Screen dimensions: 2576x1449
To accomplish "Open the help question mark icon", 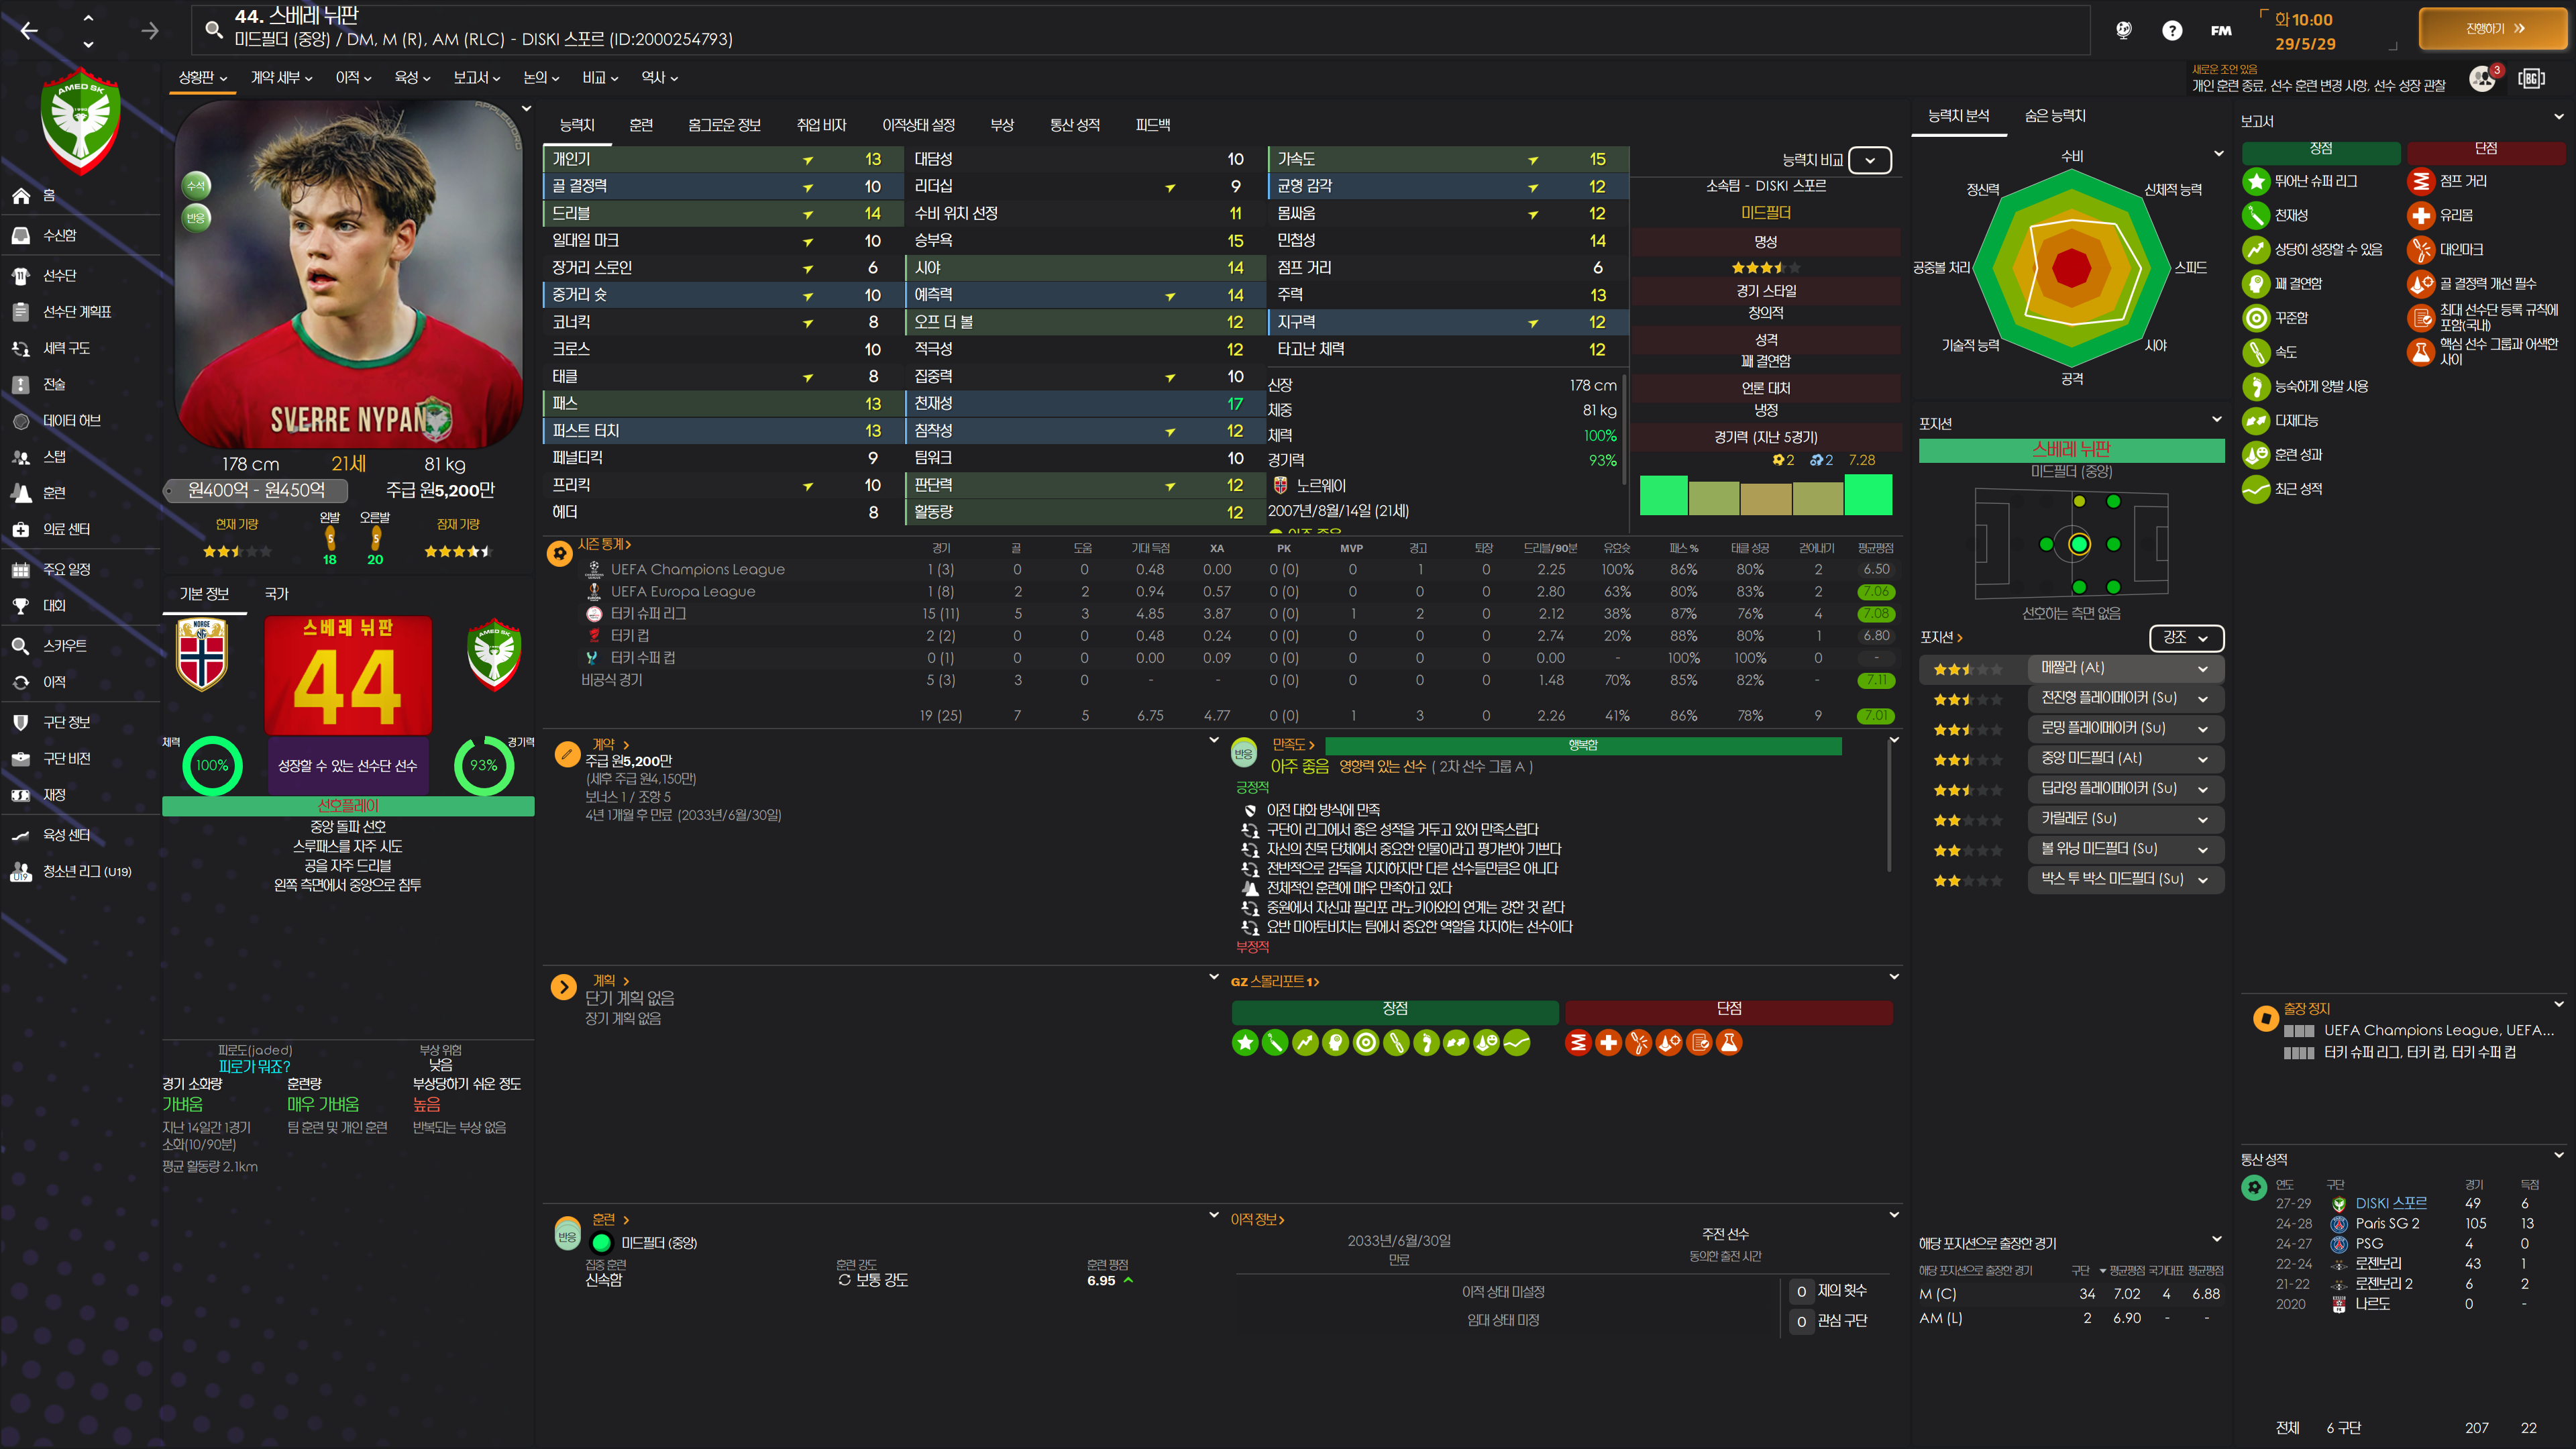I will (x=2171, y=31).
